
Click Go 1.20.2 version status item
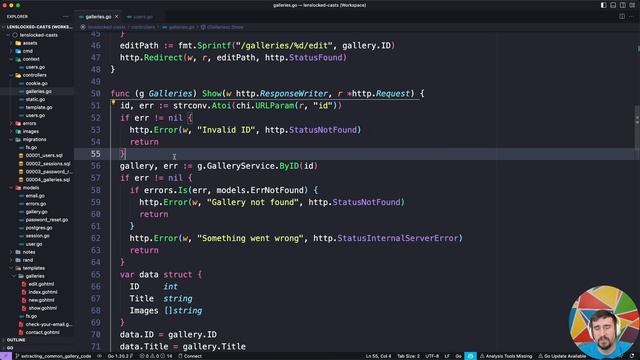(120, 356)
